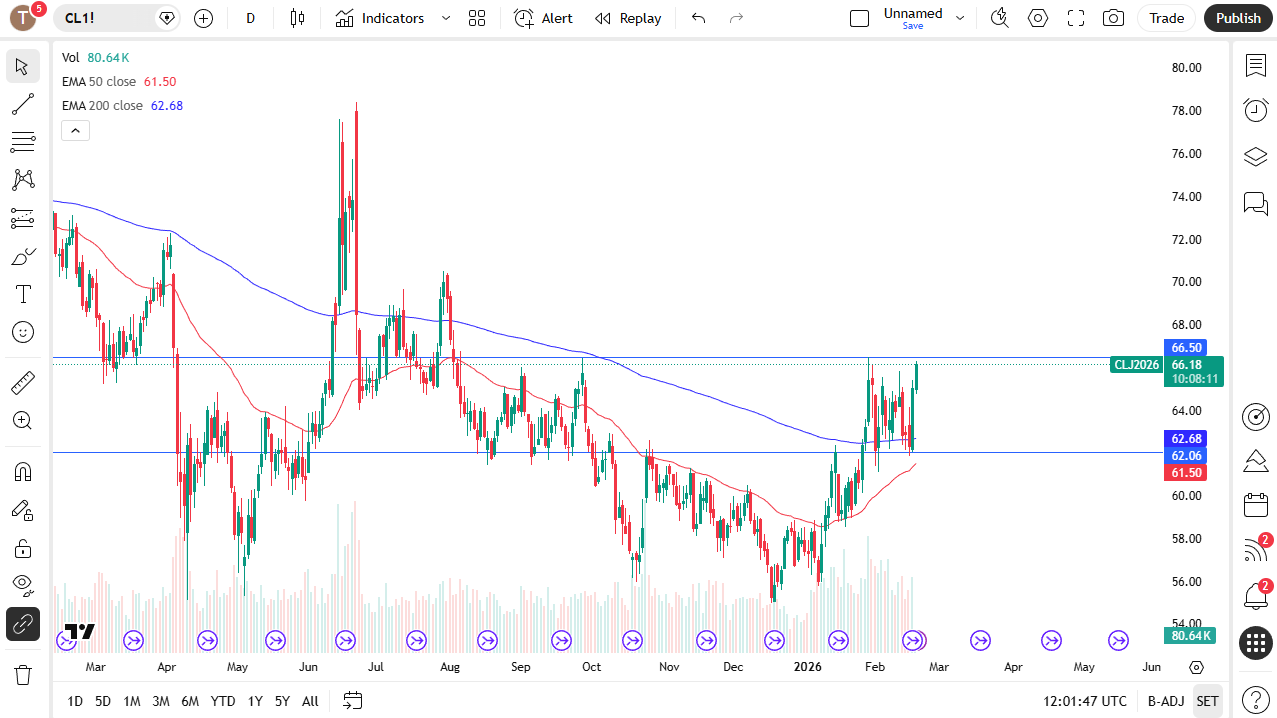The image size is (1277, 718).
Task: Open the chats panel icon
Action: click(1256, 204)
